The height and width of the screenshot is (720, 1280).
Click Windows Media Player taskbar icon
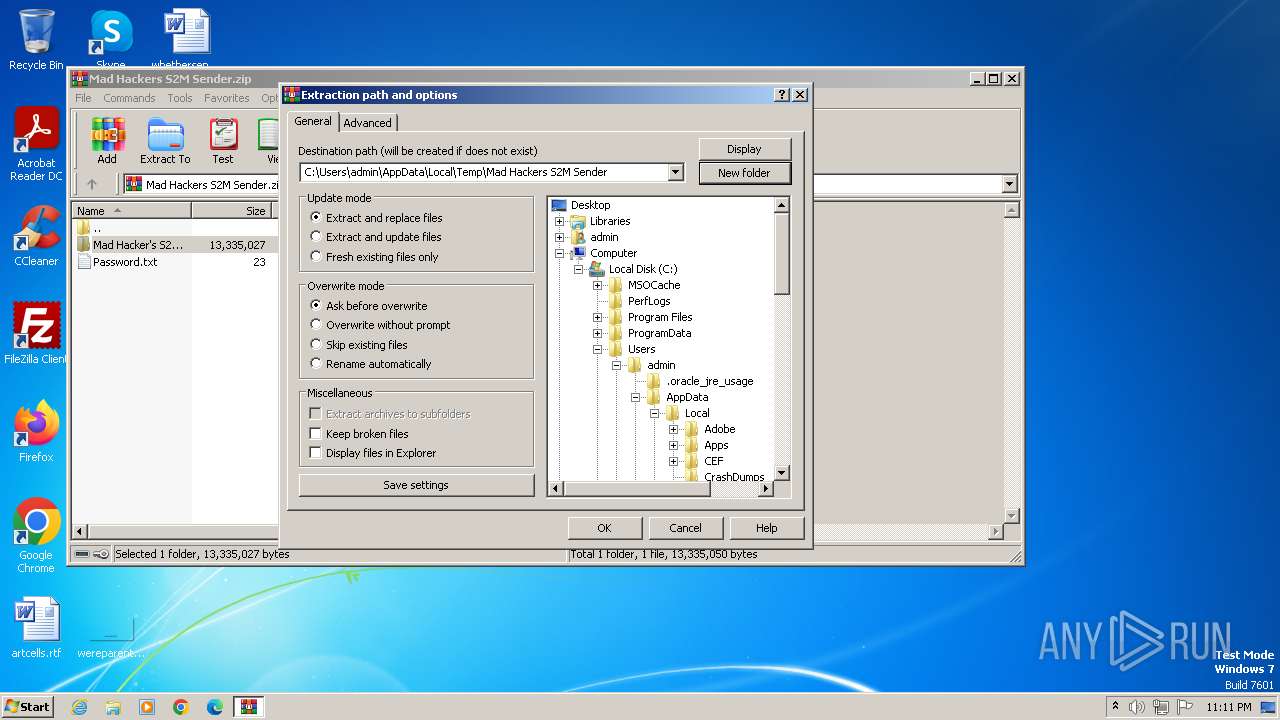pyautogui.click(x=147, y=707)
